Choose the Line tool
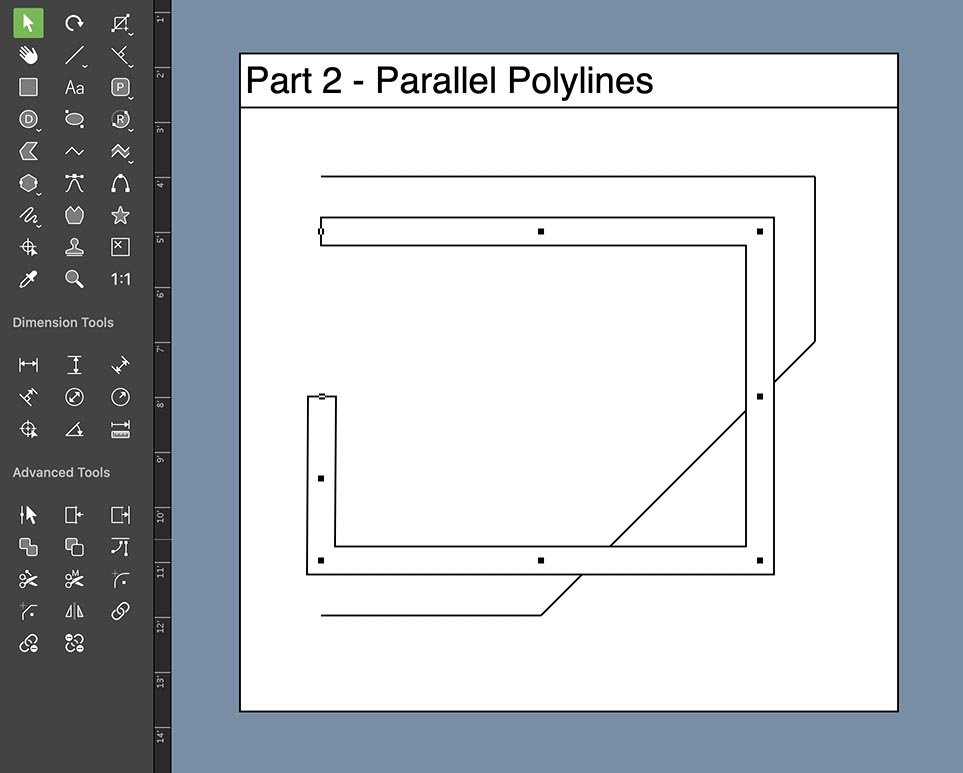The image size is (963, 773). (x=74, y=55)
